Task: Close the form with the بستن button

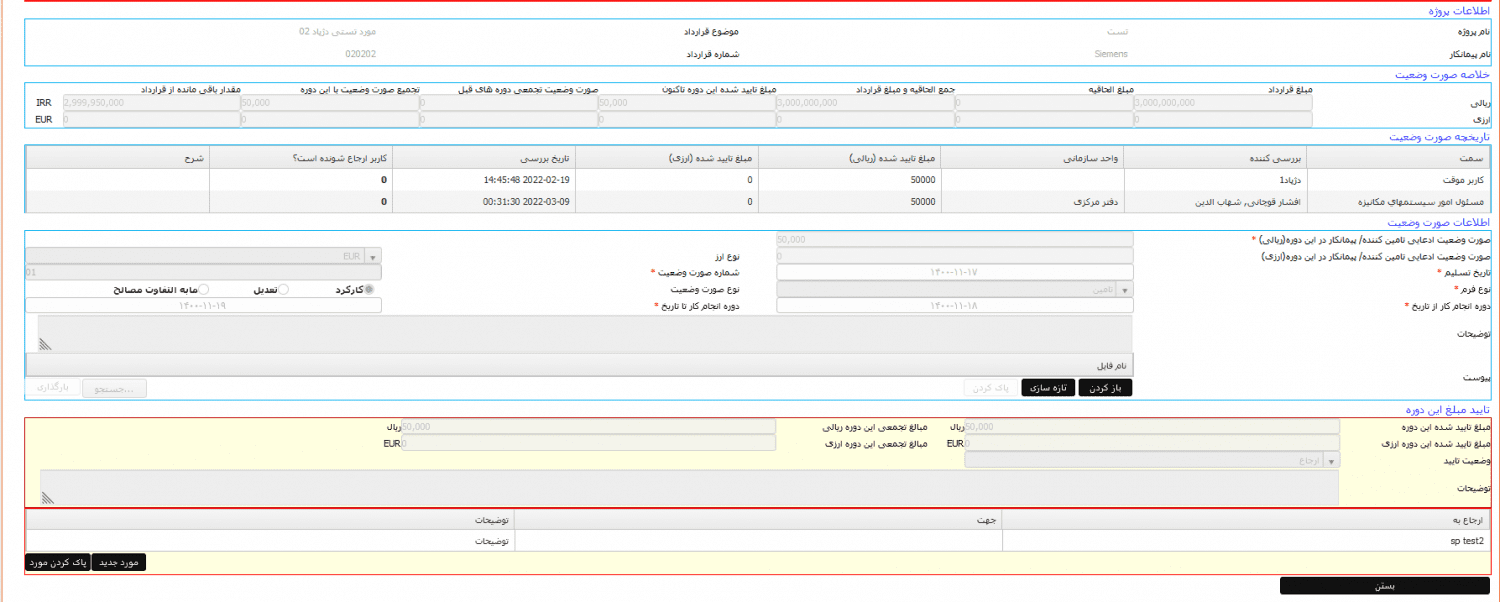Action: point(1385,586)
